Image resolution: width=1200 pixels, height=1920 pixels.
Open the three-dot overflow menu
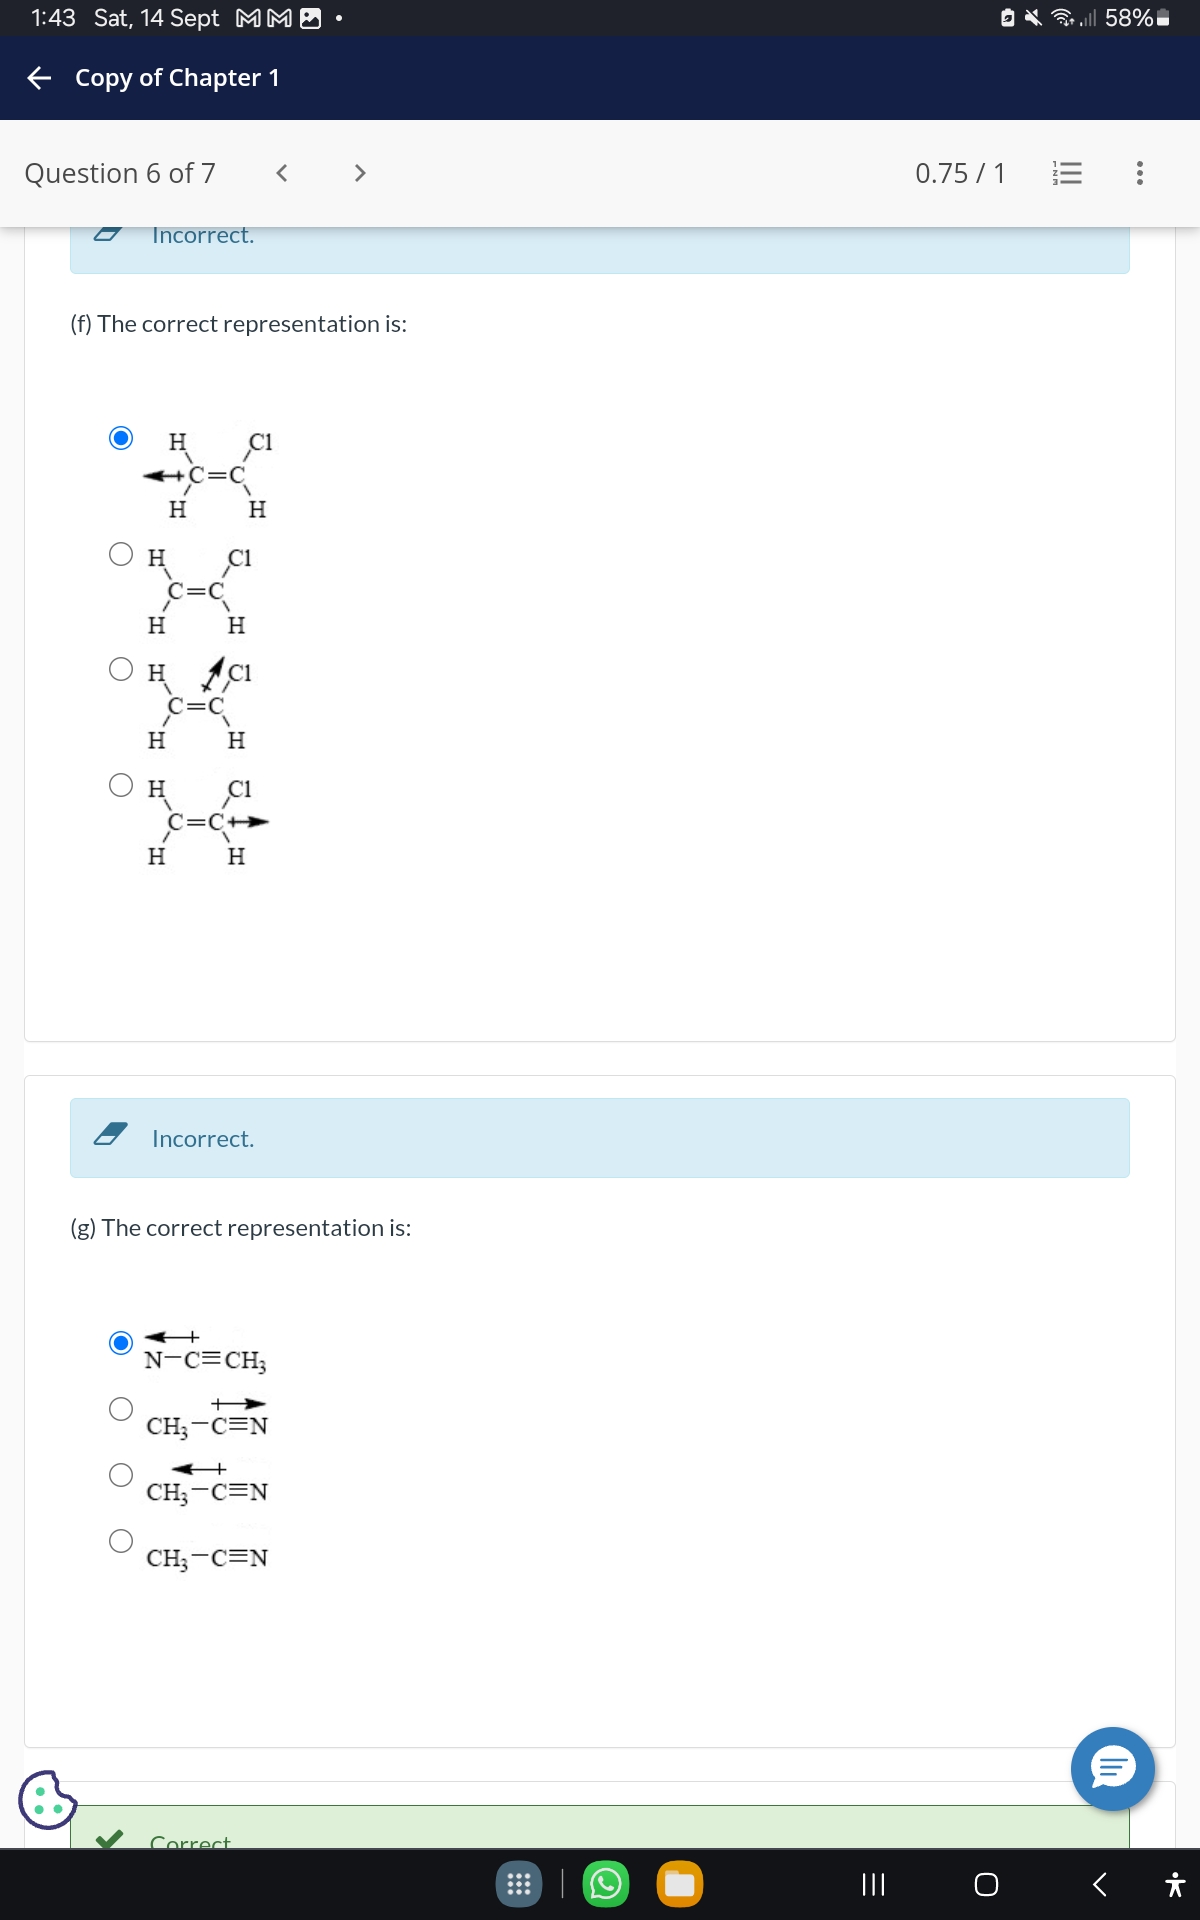click(1138, 173)
